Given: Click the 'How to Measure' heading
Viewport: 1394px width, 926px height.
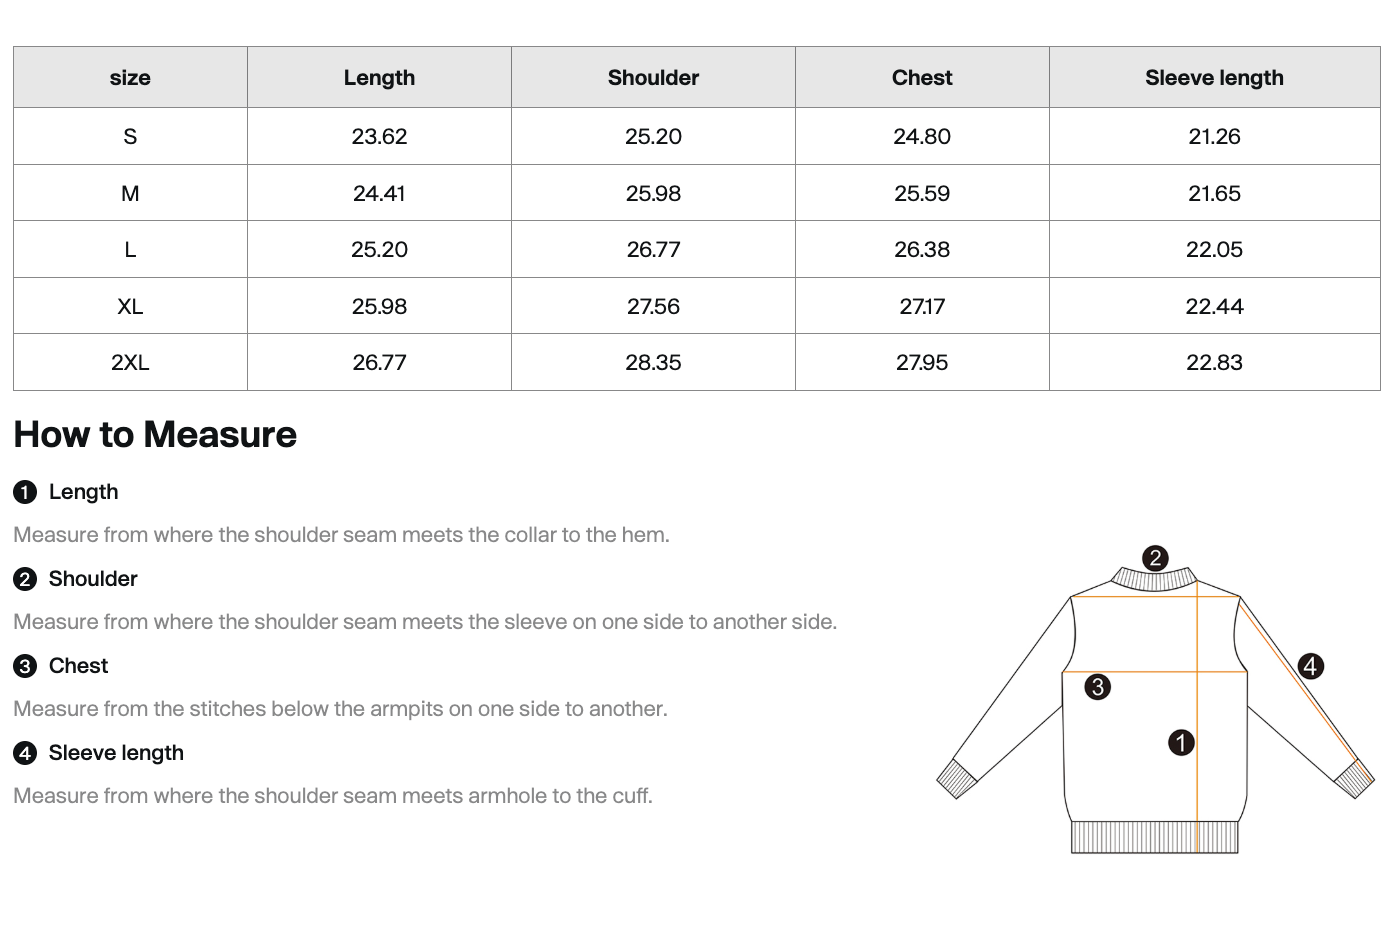Looking at the screenshot, I should coord(155,435).
